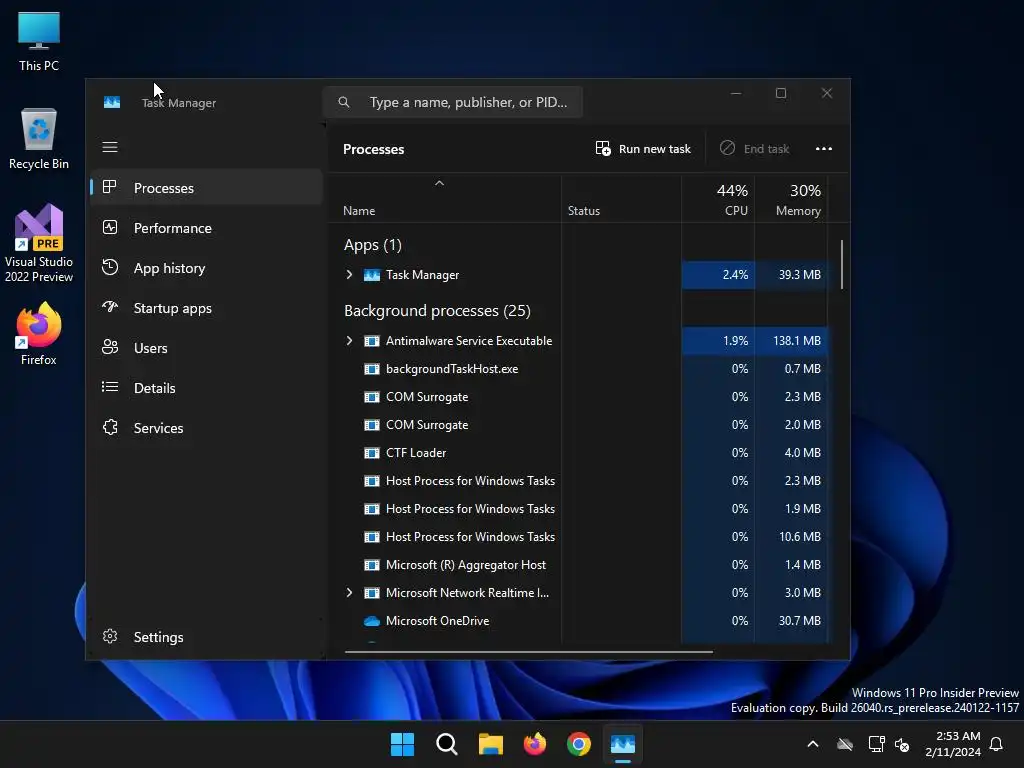Open the clock showing 2:53 AM
Image resolution: width=1024 pixels, height=768 pixels.
[953, 744]
